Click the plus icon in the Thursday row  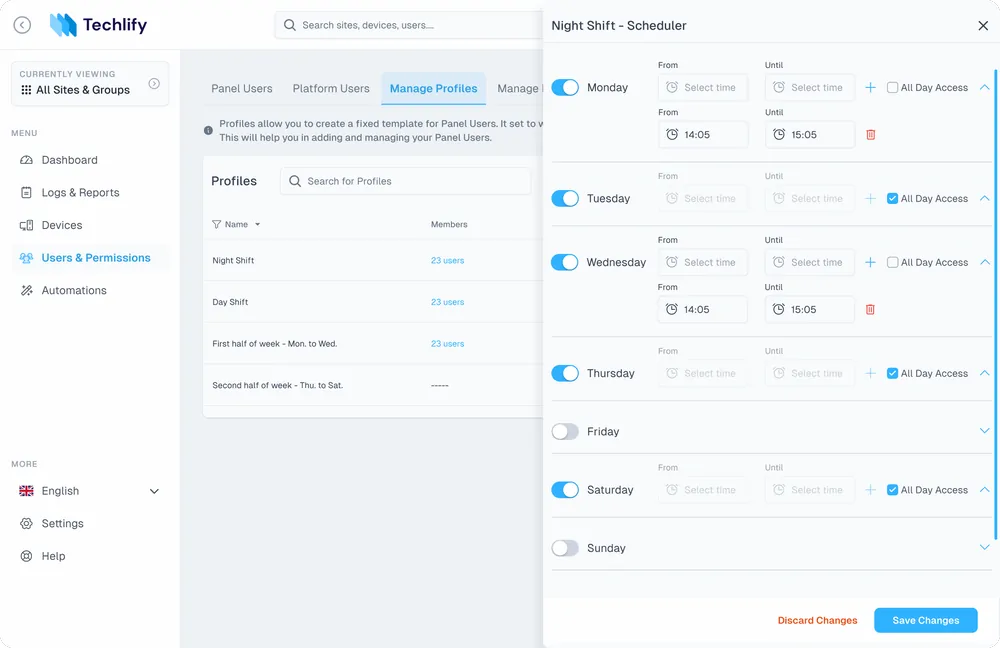tap(870, 373)
